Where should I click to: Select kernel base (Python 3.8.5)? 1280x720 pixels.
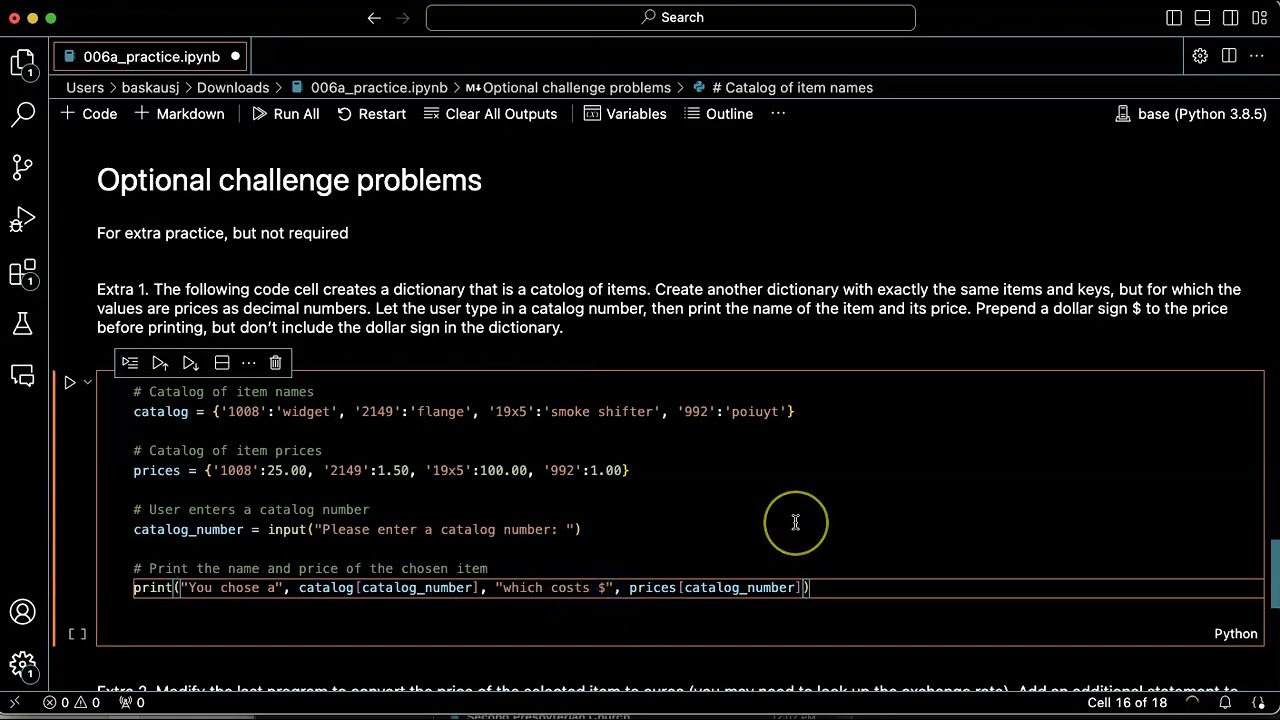(1191, 114)
